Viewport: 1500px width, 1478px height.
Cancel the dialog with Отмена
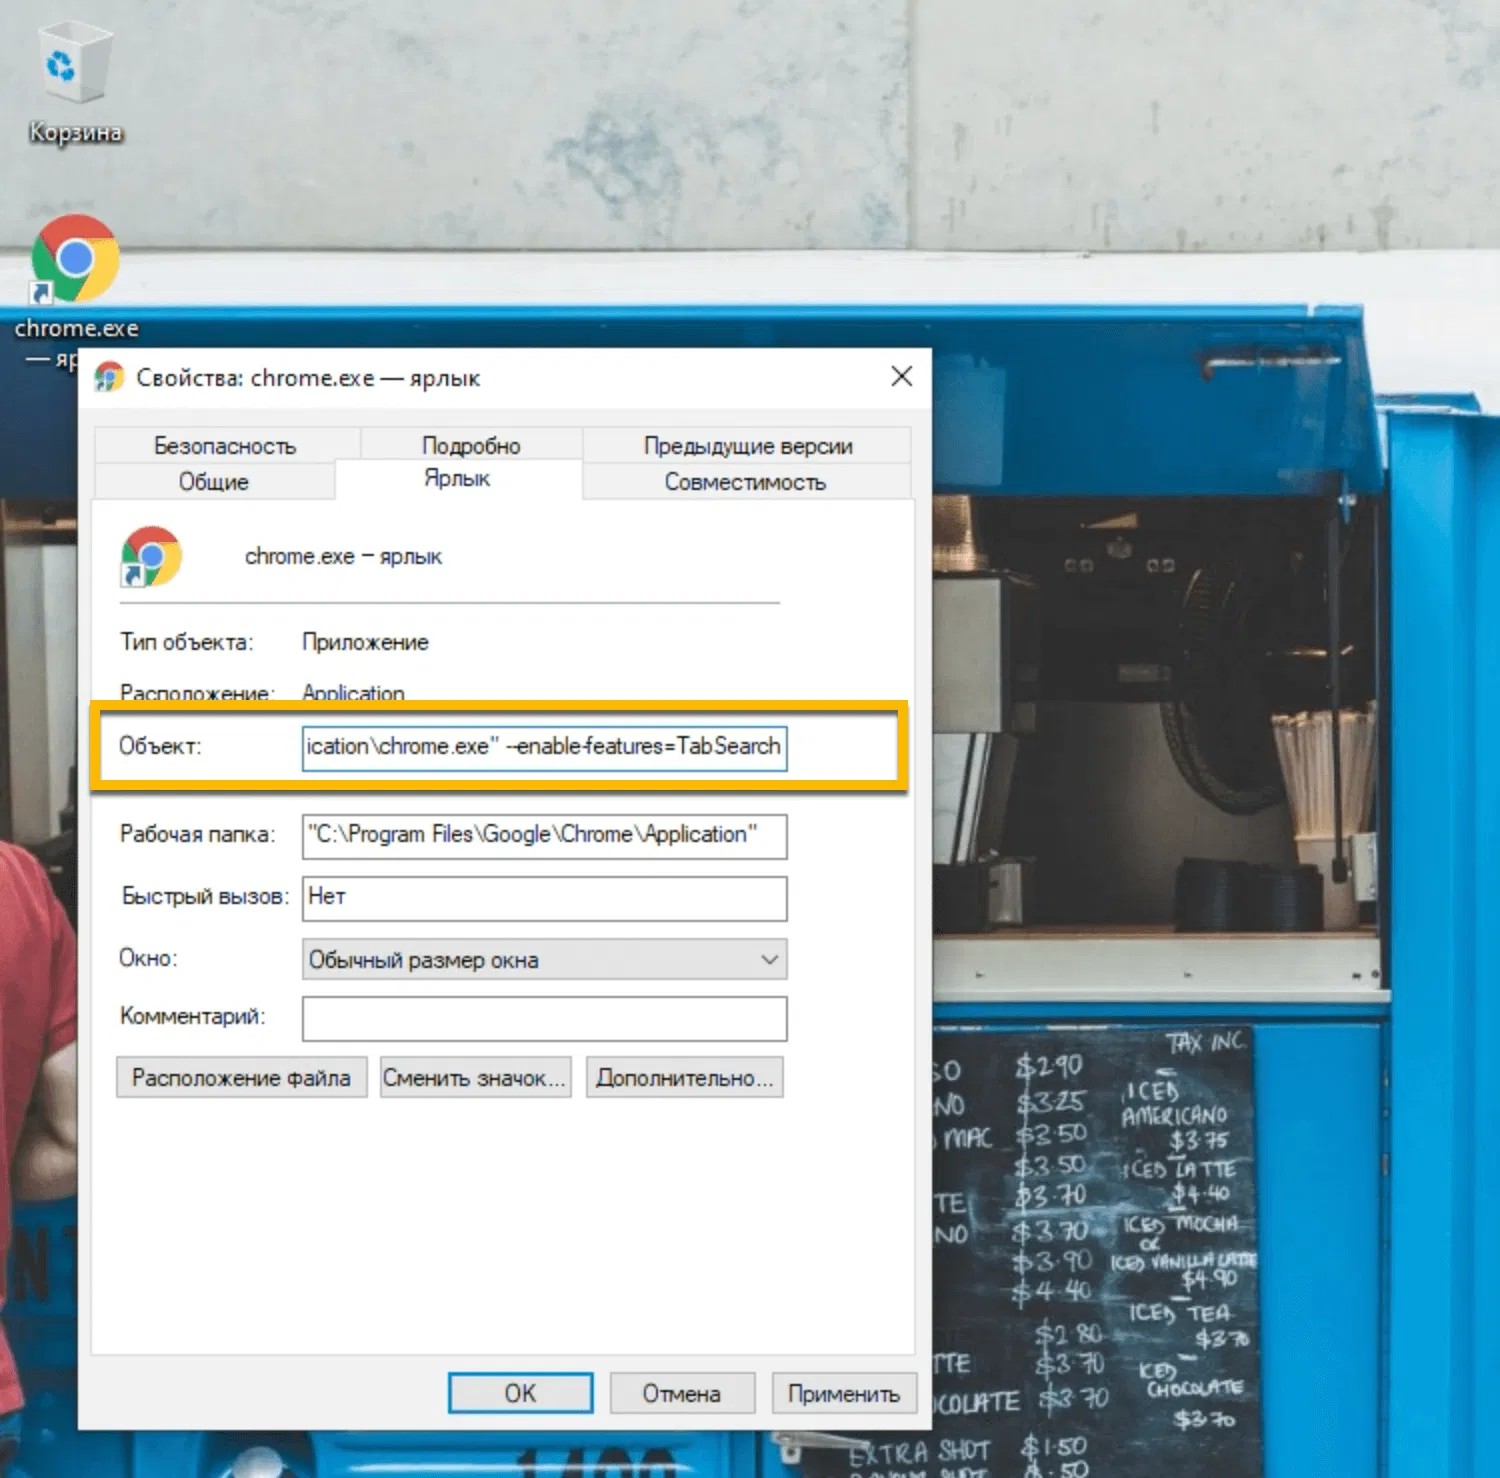click(x=681, y=1392)
